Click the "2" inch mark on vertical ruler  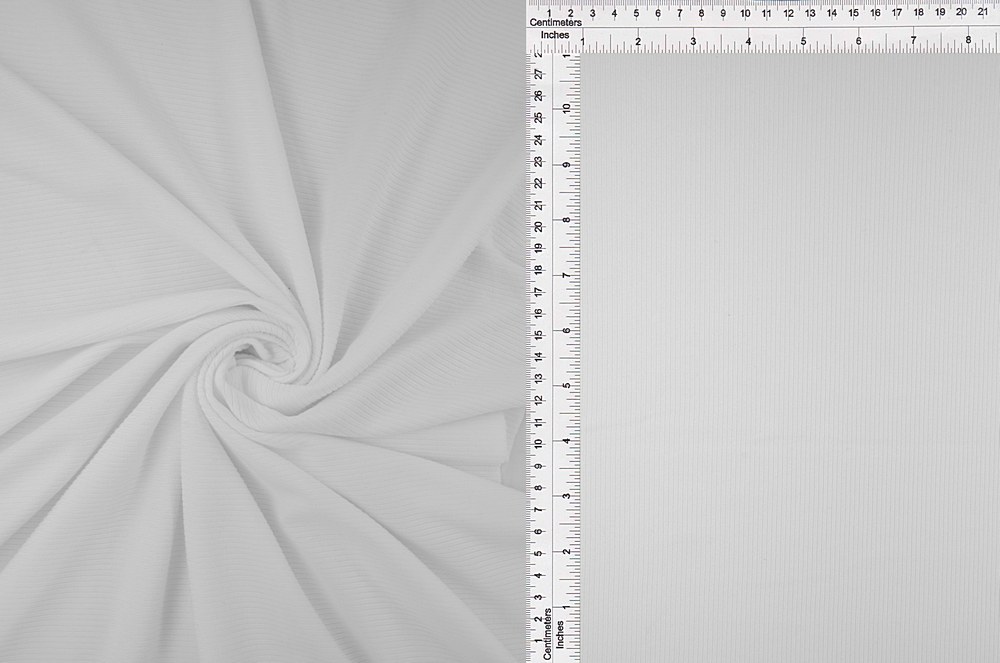[x=566, y=552]
